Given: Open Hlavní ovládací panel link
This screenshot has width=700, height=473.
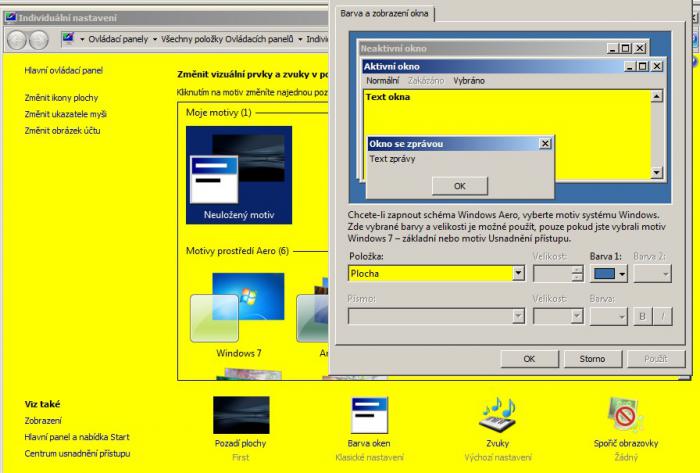Looking at the screenshot, I should [x=64, y=71].
